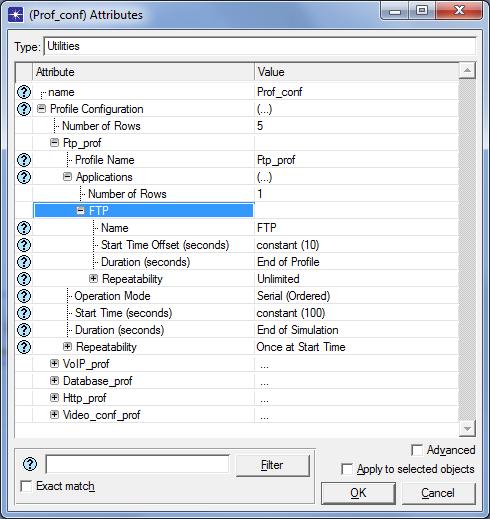Open help for Start Time (seconds) attribute
The height and width of the screenshot is (519, 490).
click(x=24, y=313)
